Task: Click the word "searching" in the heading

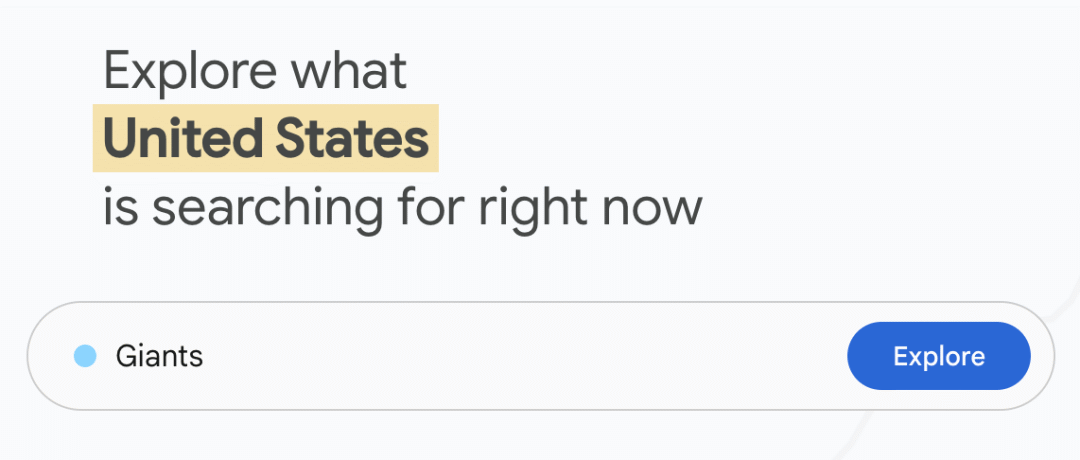Action: pos(267,207)
